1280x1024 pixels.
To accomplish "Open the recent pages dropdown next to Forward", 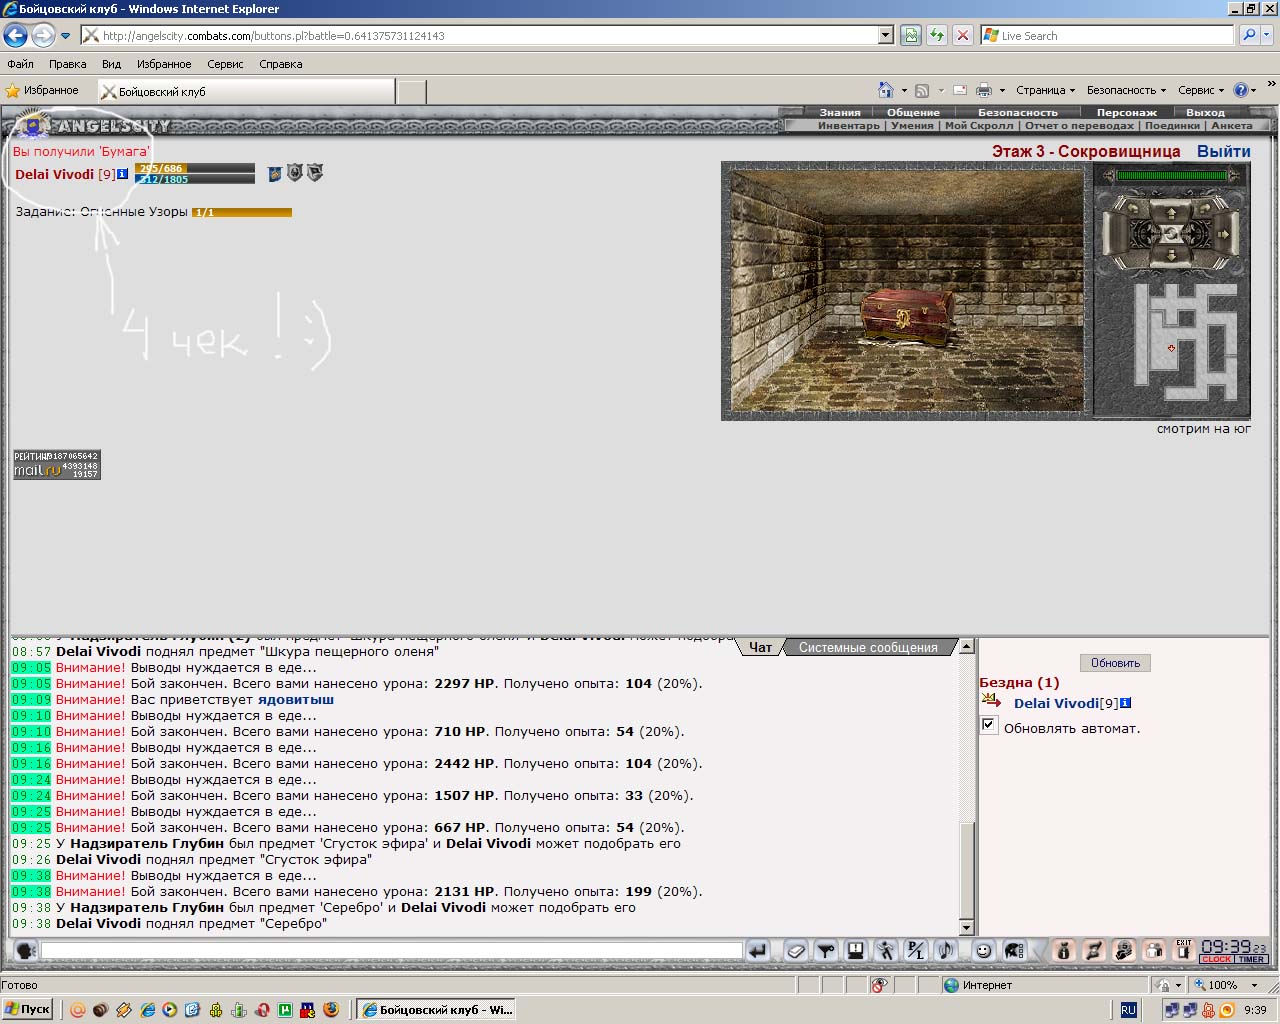I will (x=65, y=36).
